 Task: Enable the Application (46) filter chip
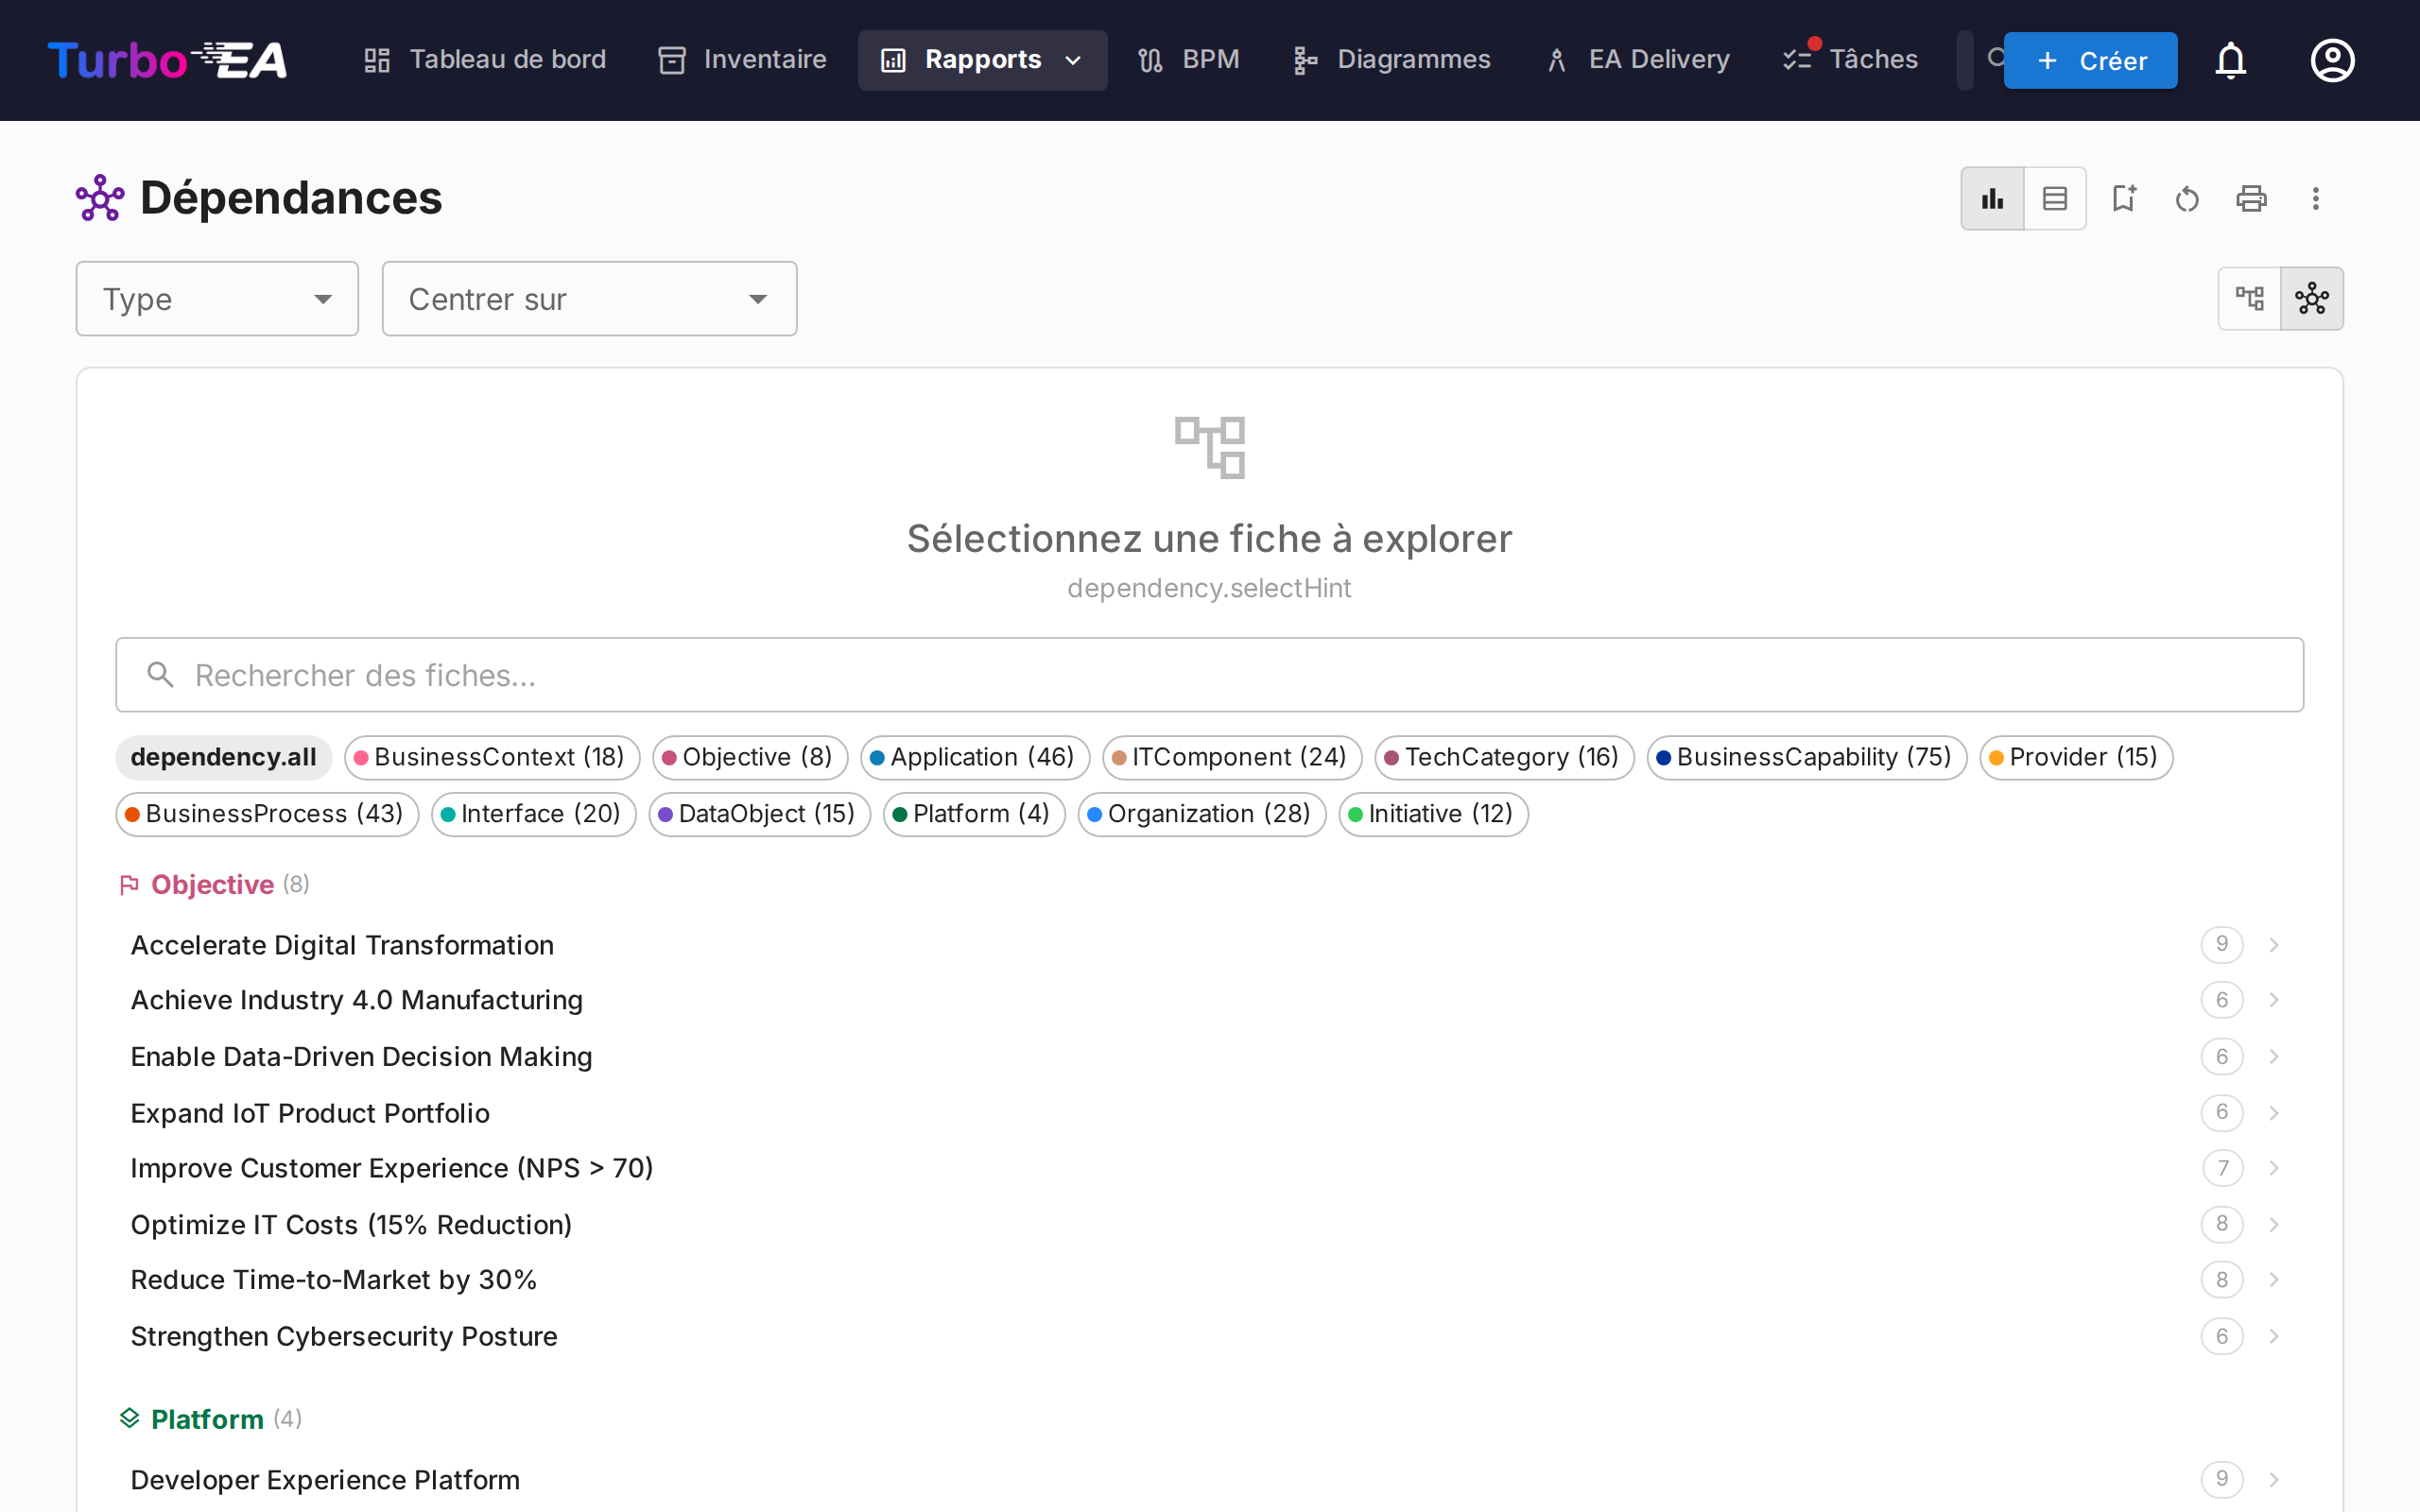975,757
